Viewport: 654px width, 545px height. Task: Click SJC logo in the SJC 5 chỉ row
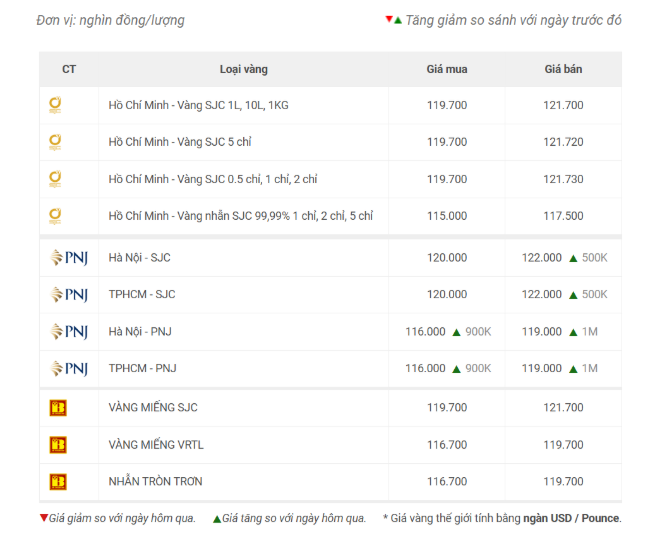tap(55, 142)
